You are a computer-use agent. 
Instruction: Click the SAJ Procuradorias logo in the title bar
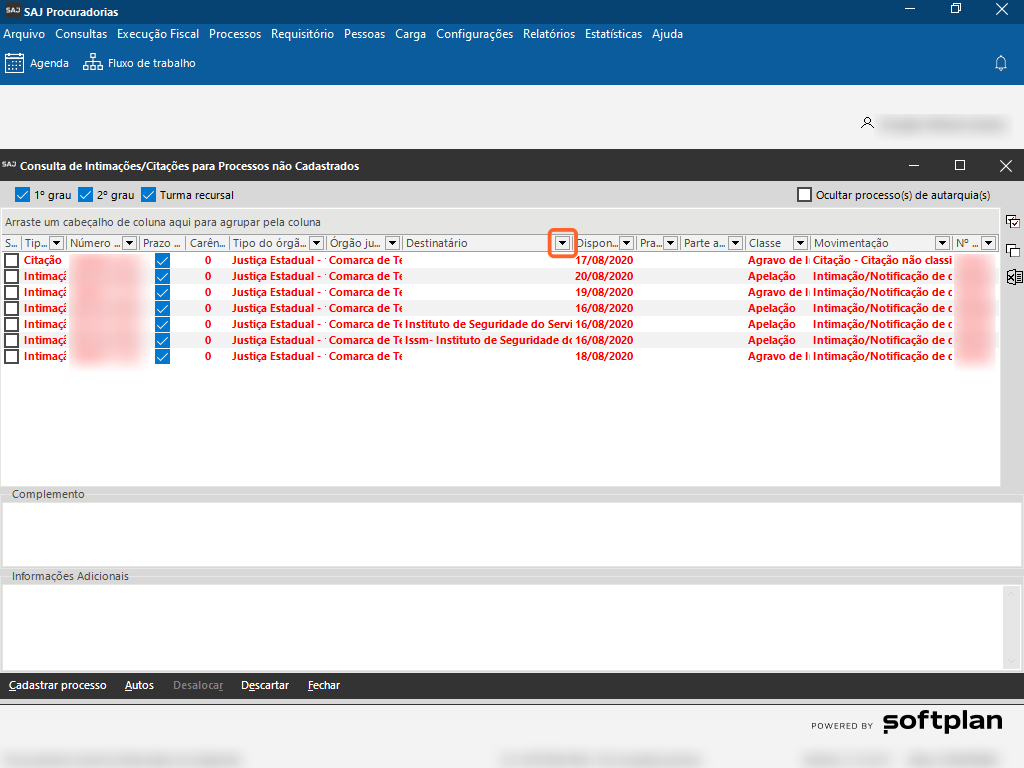click(12, 11)
